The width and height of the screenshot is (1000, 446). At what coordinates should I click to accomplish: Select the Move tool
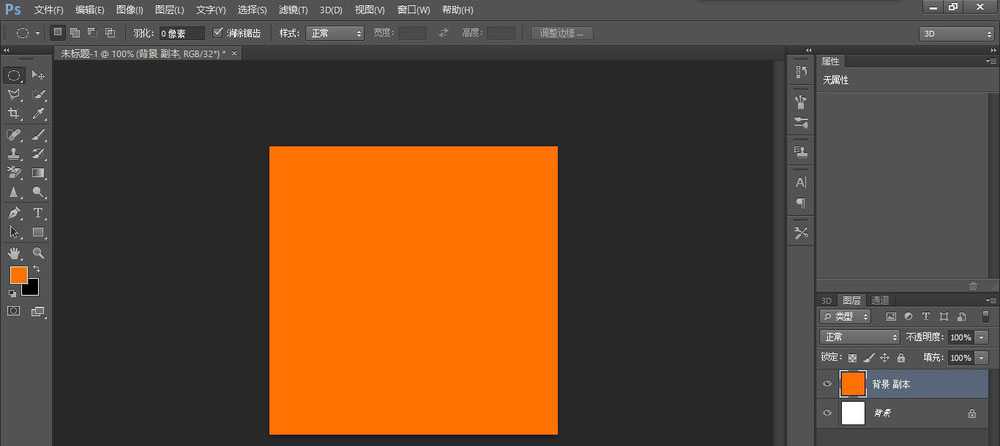click(x=39, y=75)
